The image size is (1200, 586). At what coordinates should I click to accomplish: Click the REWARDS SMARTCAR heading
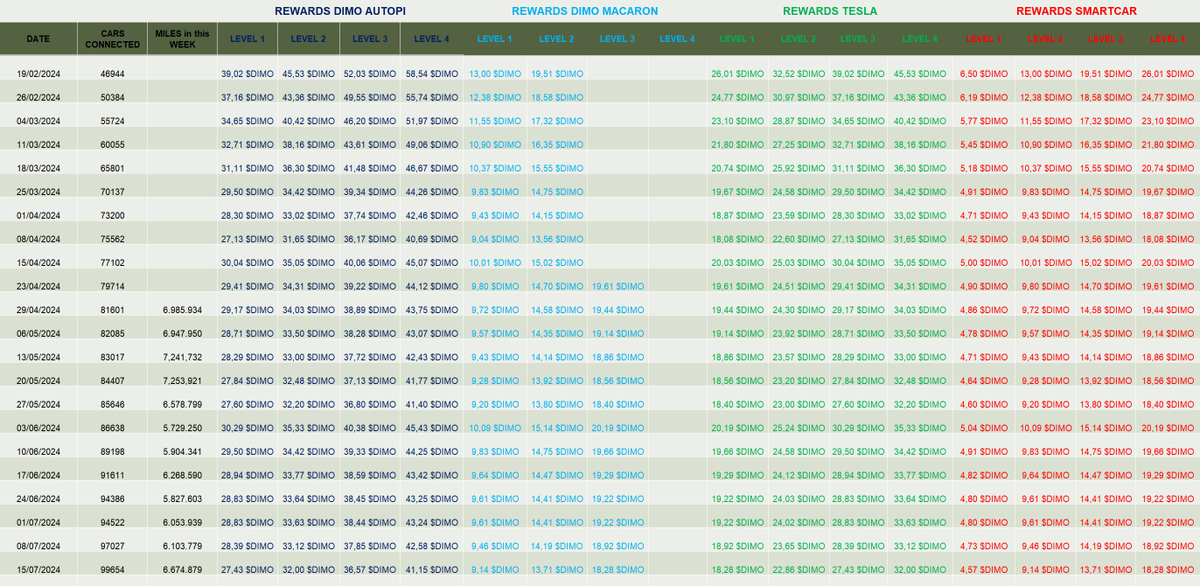click(1076, 11)
